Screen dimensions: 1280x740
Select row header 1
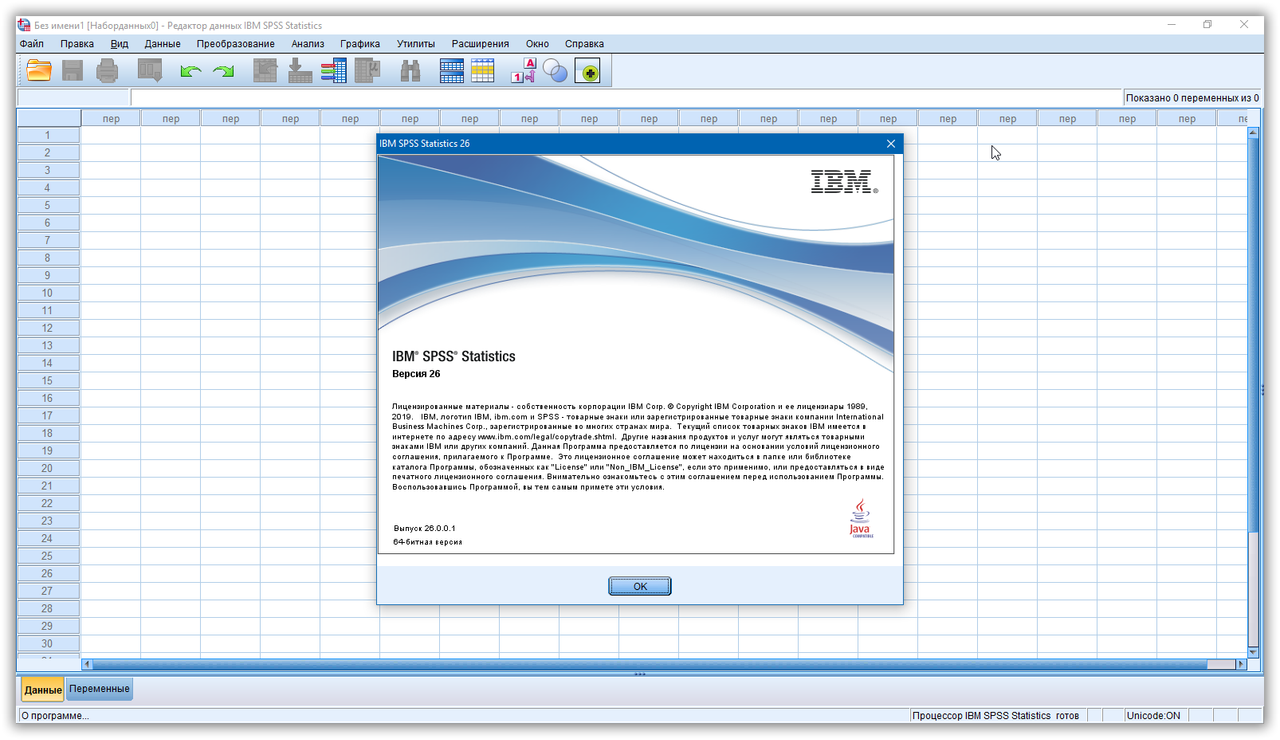(48, 136)
